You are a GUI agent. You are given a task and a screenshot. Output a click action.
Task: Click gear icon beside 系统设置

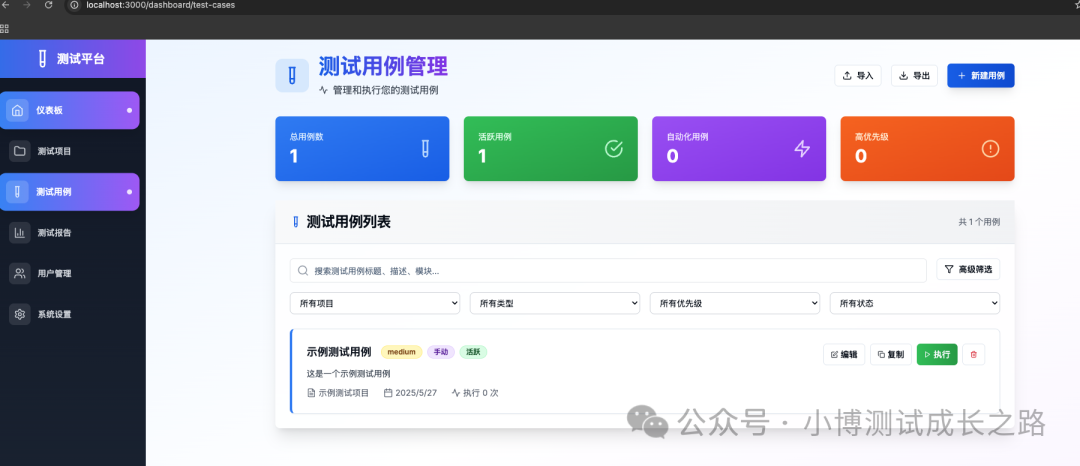tap(19, 314)
